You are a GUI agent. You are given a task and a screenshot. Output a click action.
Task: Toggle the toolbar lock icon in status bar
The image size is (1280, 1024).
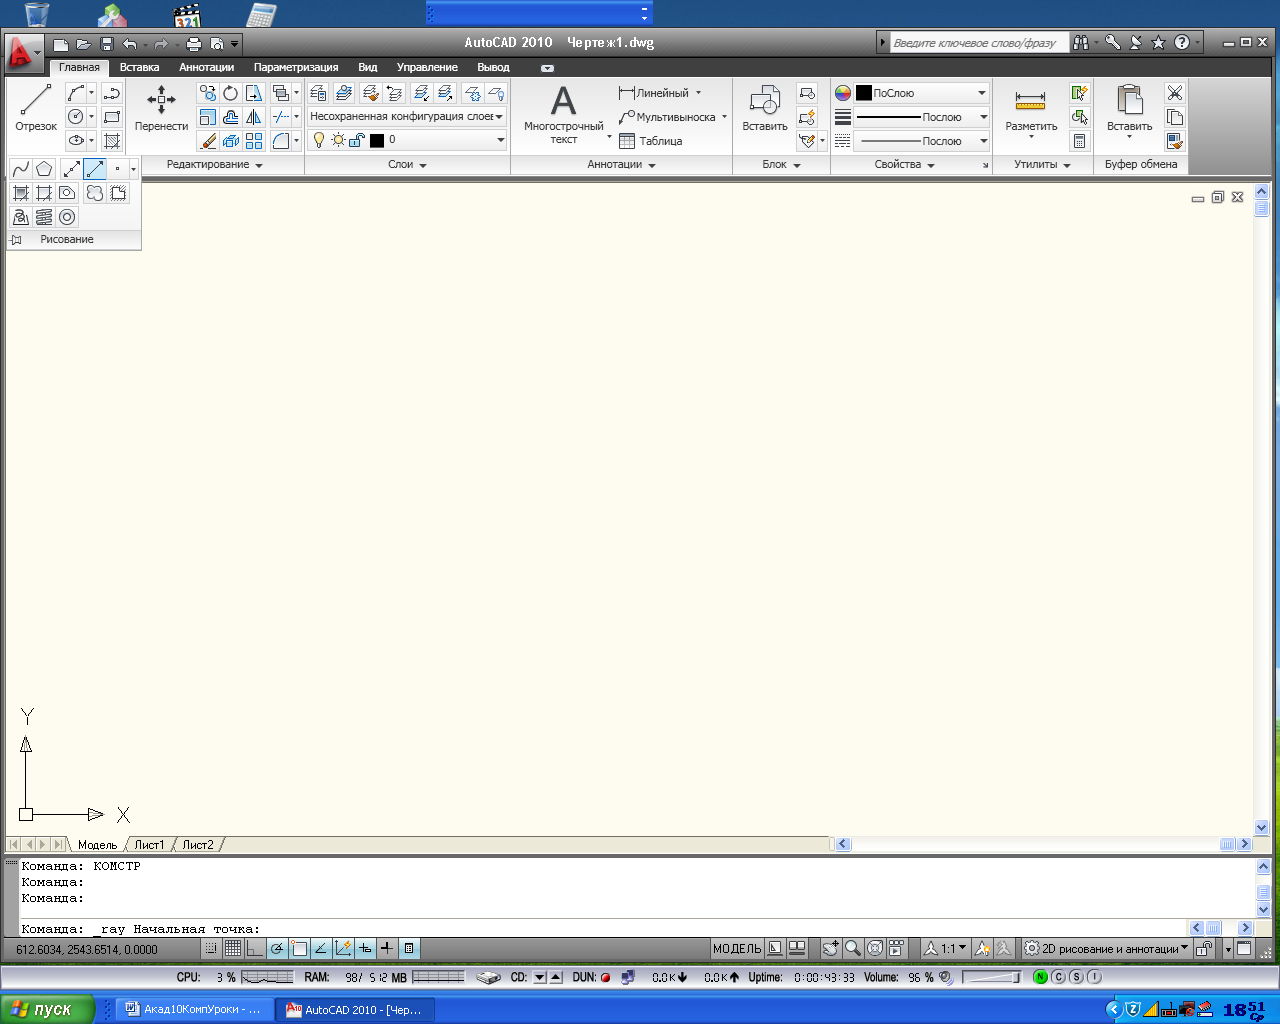click(x=1205, y=948)
